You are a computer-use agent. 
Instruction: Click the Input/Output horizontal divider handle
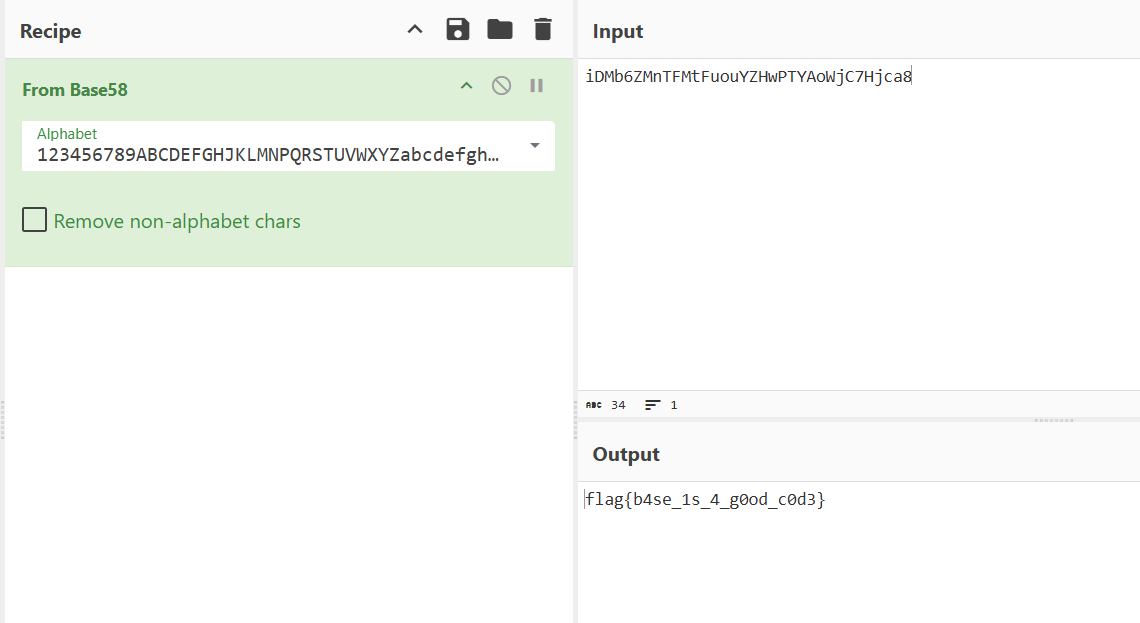pyautogui.click(x=1053, y=420)
